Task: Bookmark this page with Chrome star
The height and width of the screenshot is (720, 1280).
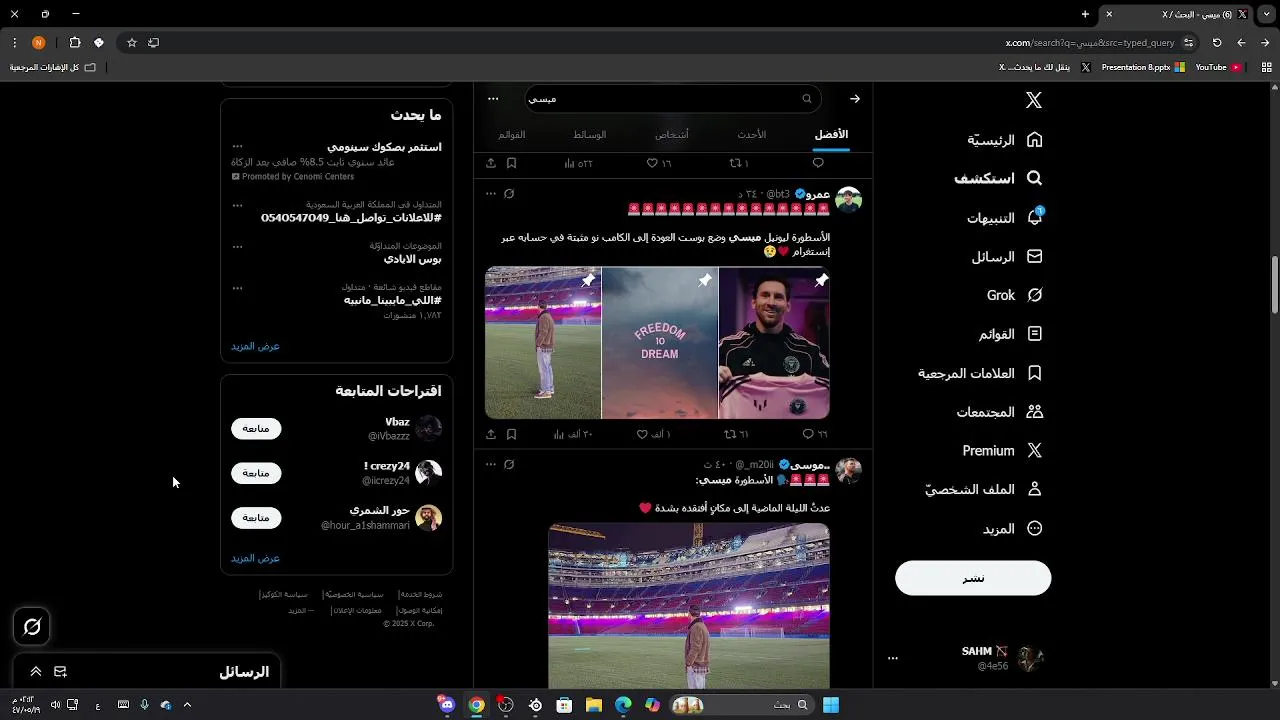Action: pos(131,43)
